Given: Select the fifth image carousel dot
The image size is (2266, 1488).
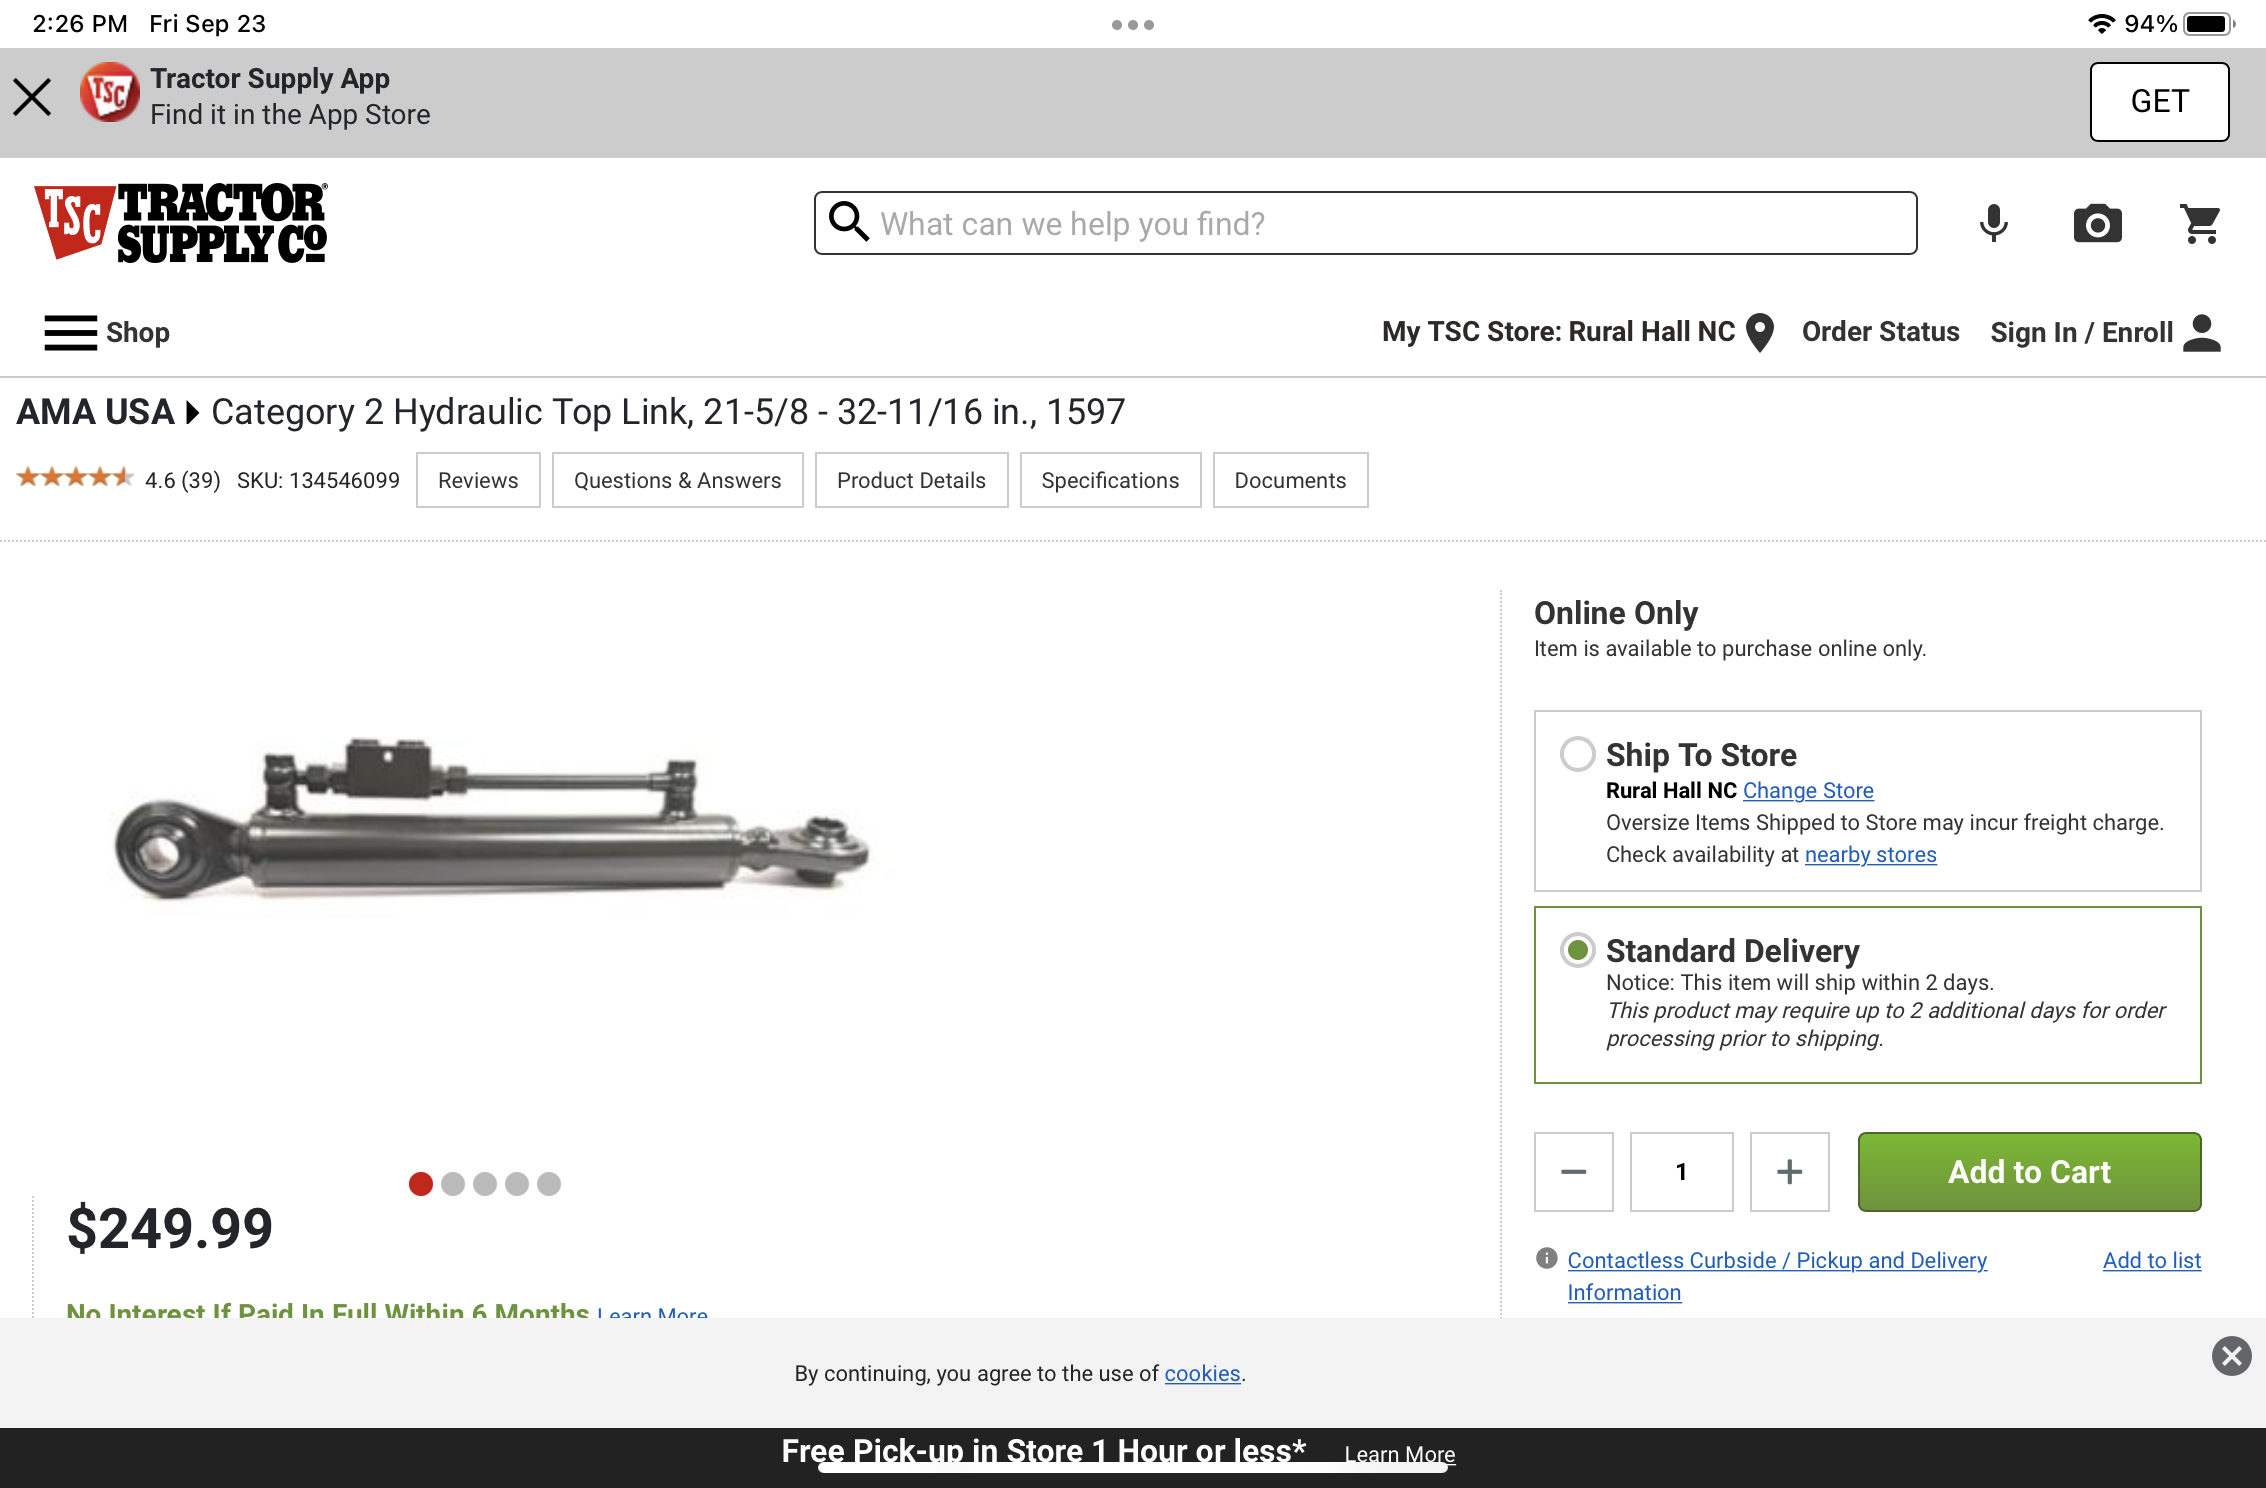Looking at the screenshot, I should [549, 1184].
